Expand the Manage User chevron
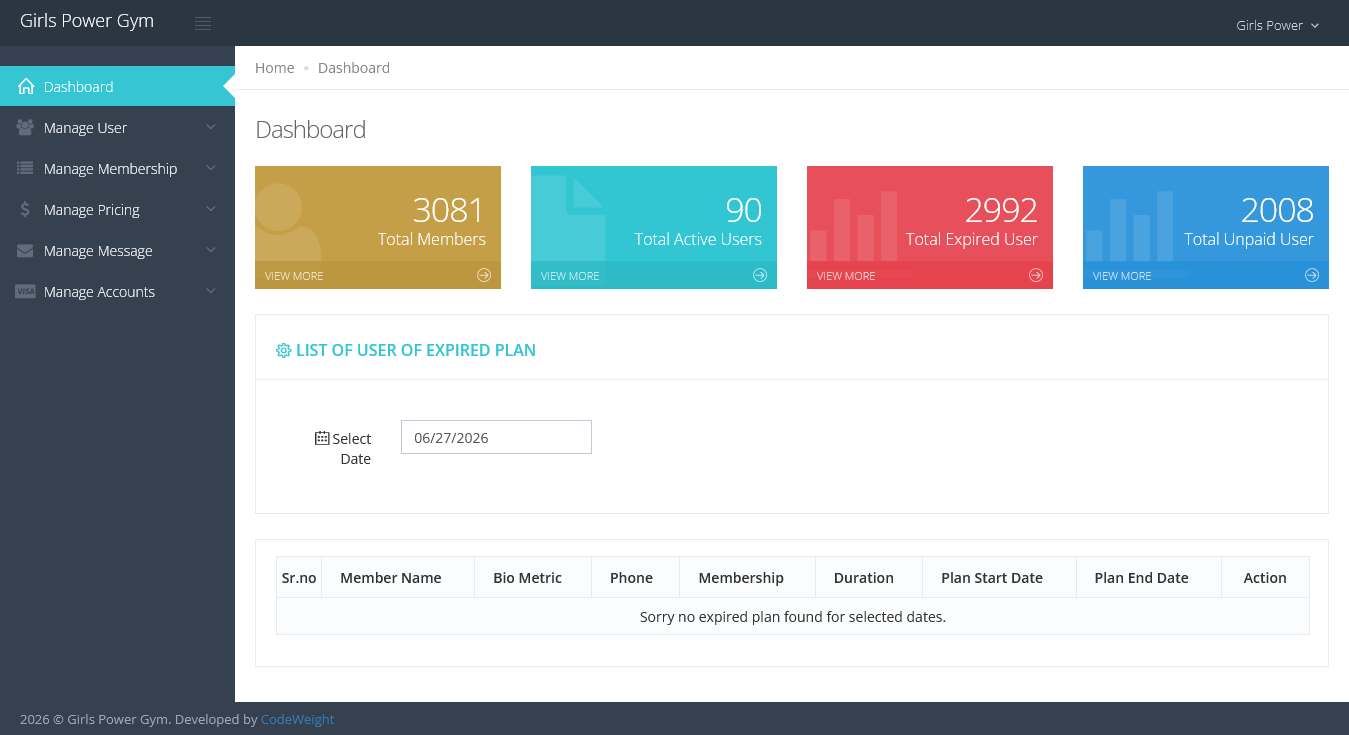 pyautogui.click(x=211, y=127)
